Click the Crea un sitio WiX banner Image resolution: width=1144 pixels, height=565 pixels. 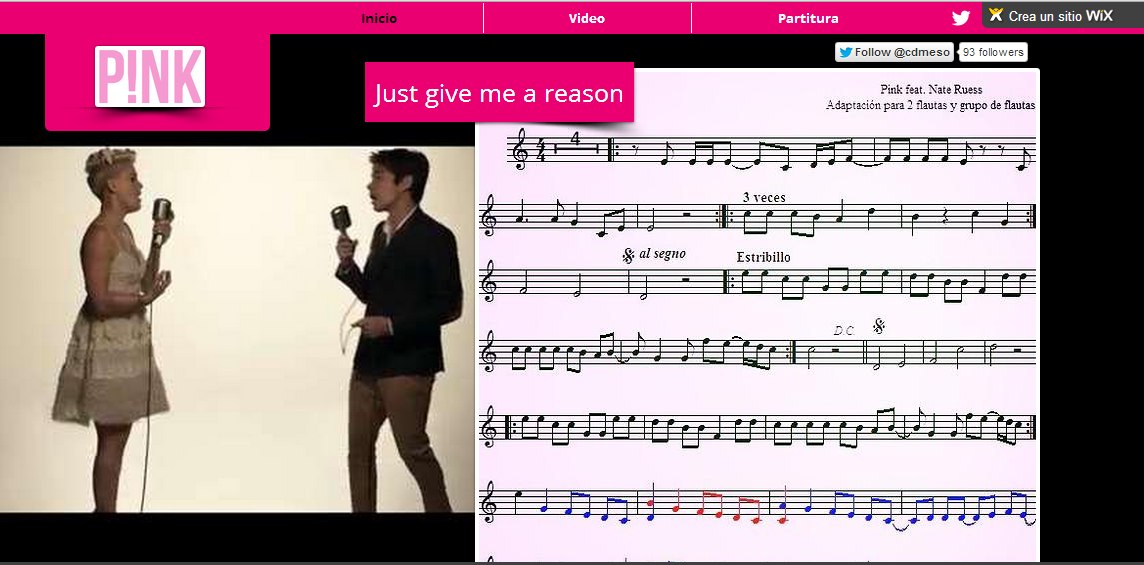coord(1062,15)
